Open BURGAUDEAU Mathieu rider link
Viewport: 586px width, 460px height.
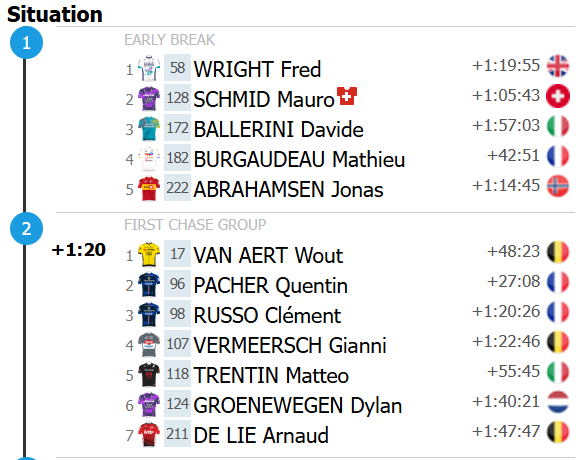(x=299, y=160)
